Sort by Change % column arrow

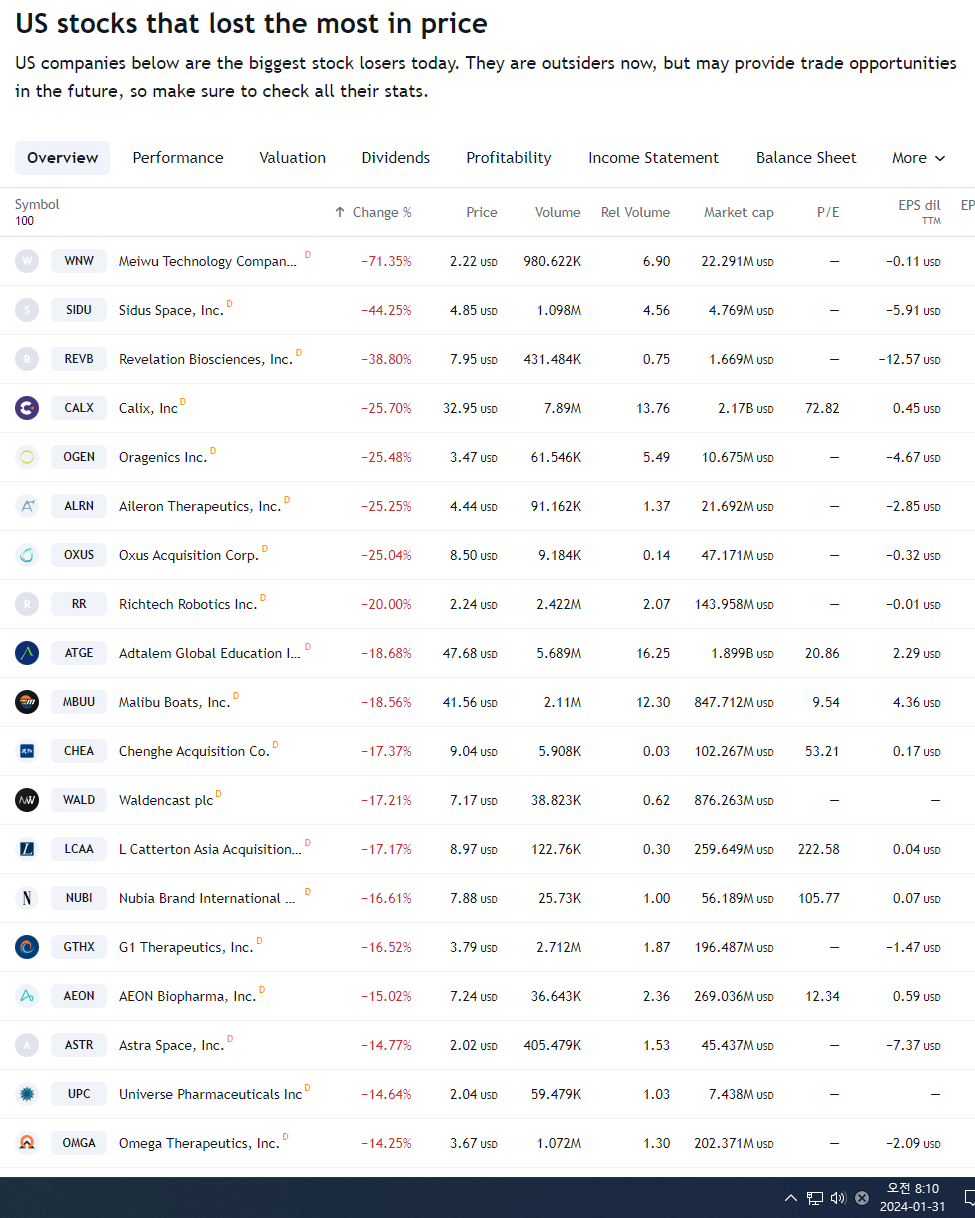pyautogui.click(x=340, y=213)
